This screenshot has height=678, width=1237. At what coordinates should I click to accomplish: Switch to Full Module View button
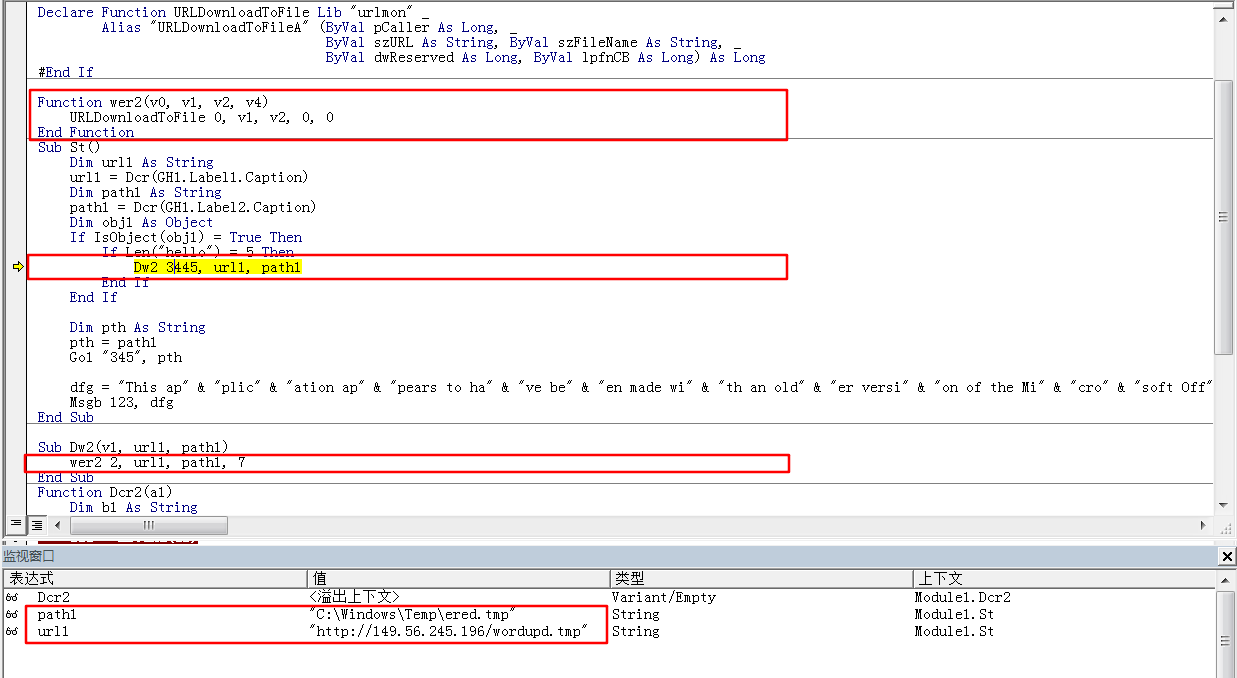tap(36, 525)
